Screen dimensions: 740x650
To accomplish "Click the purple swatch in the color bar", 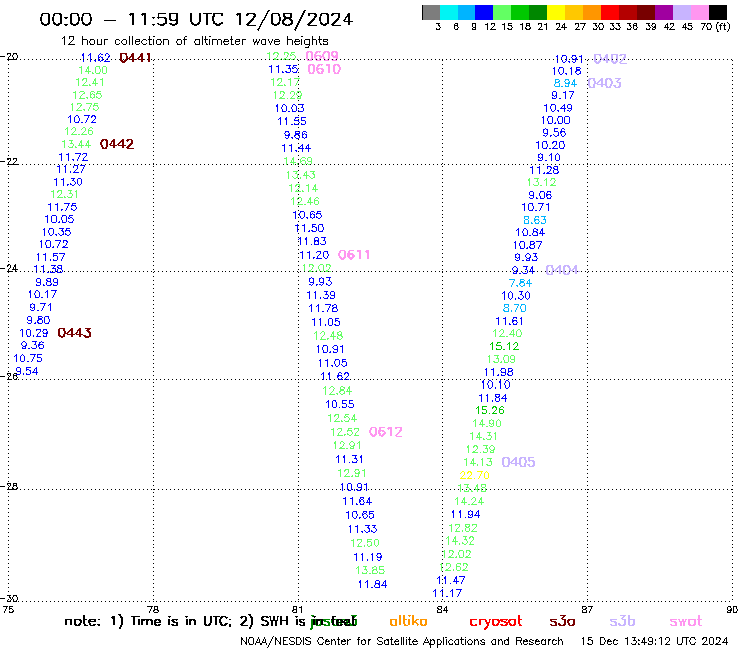I will [x=664, y=12].
